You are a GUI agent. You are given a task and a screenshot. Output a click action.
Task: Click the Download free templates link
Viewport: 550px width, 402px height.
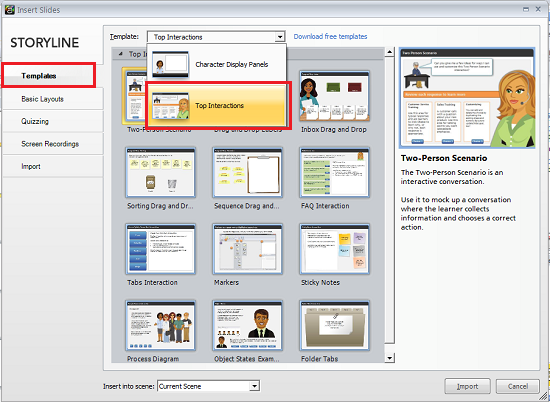click(x=330, y=36)
